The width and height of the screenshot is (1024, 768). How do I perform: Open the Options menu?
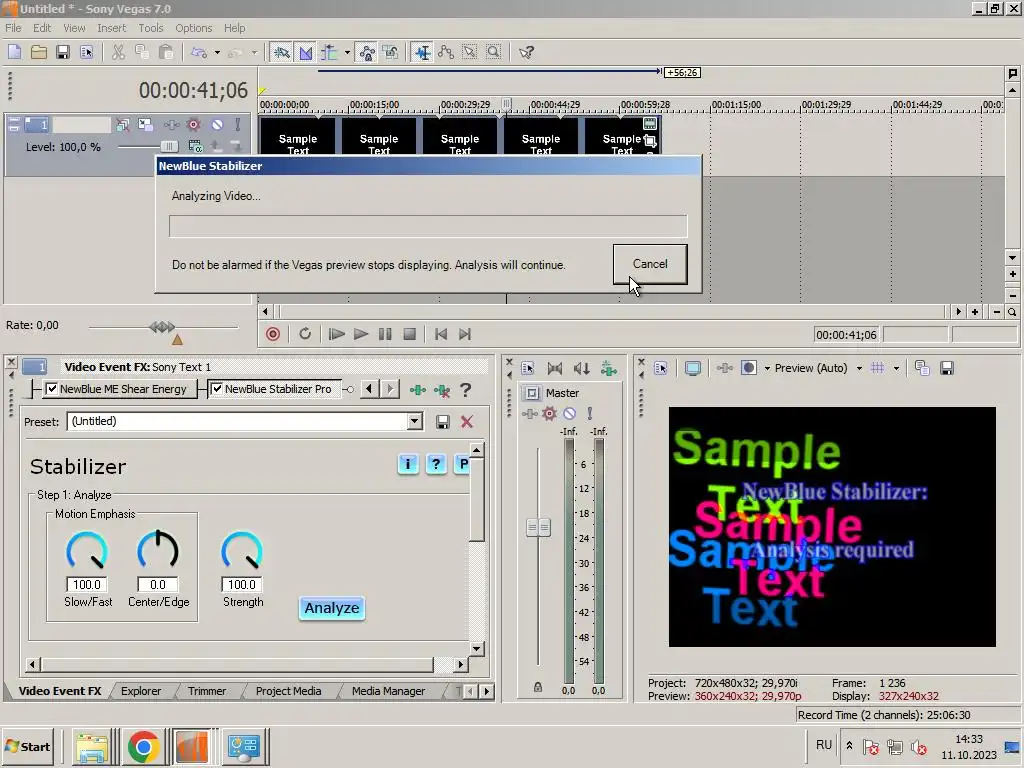point(193,28)
